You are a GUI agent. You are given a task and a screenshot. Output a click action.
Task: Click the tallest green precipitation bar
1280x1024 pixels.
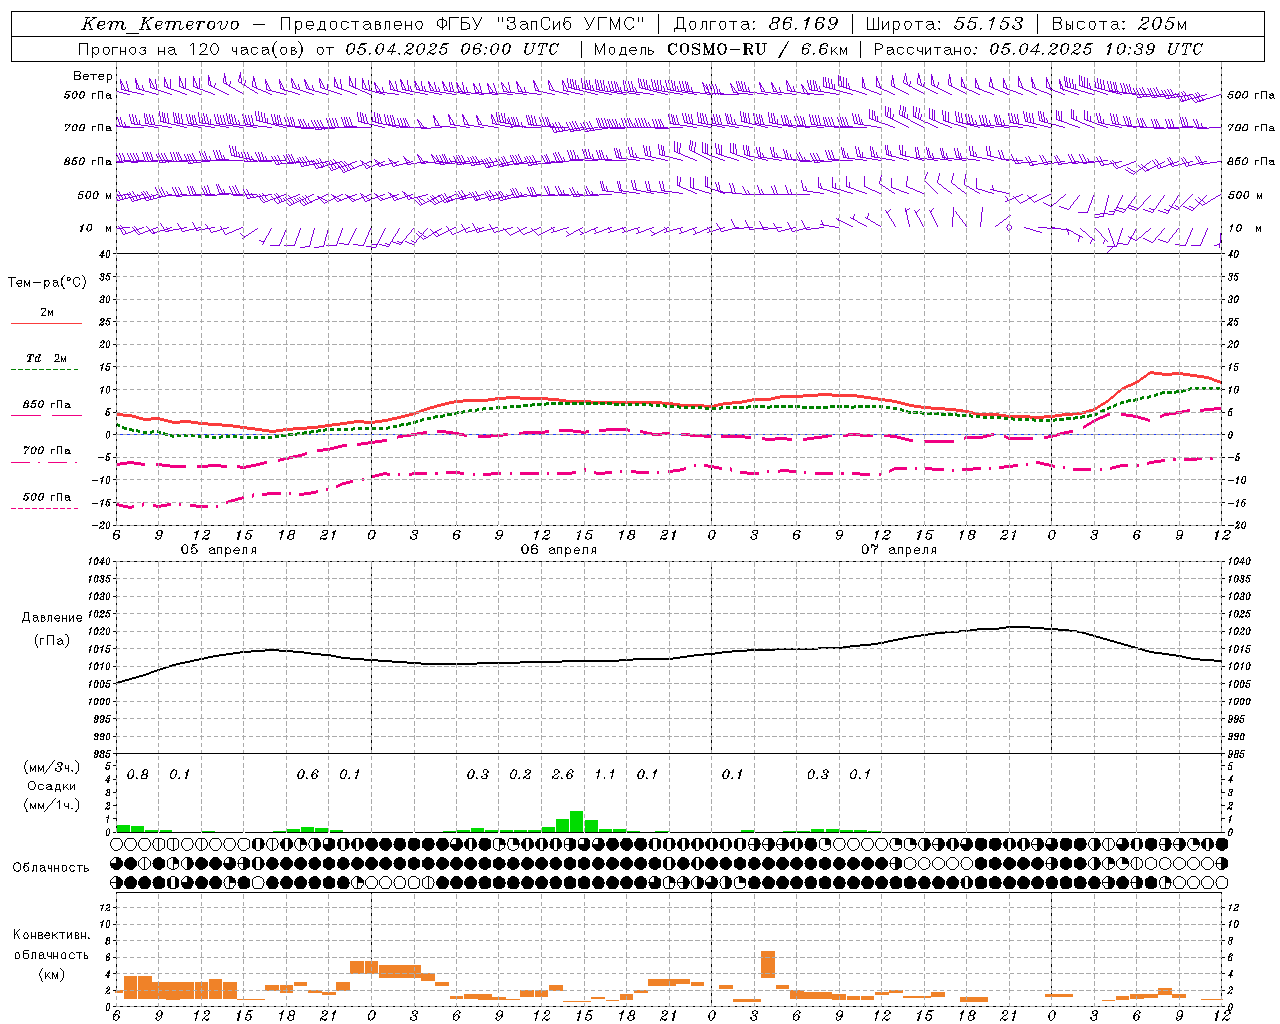point(577,821)
